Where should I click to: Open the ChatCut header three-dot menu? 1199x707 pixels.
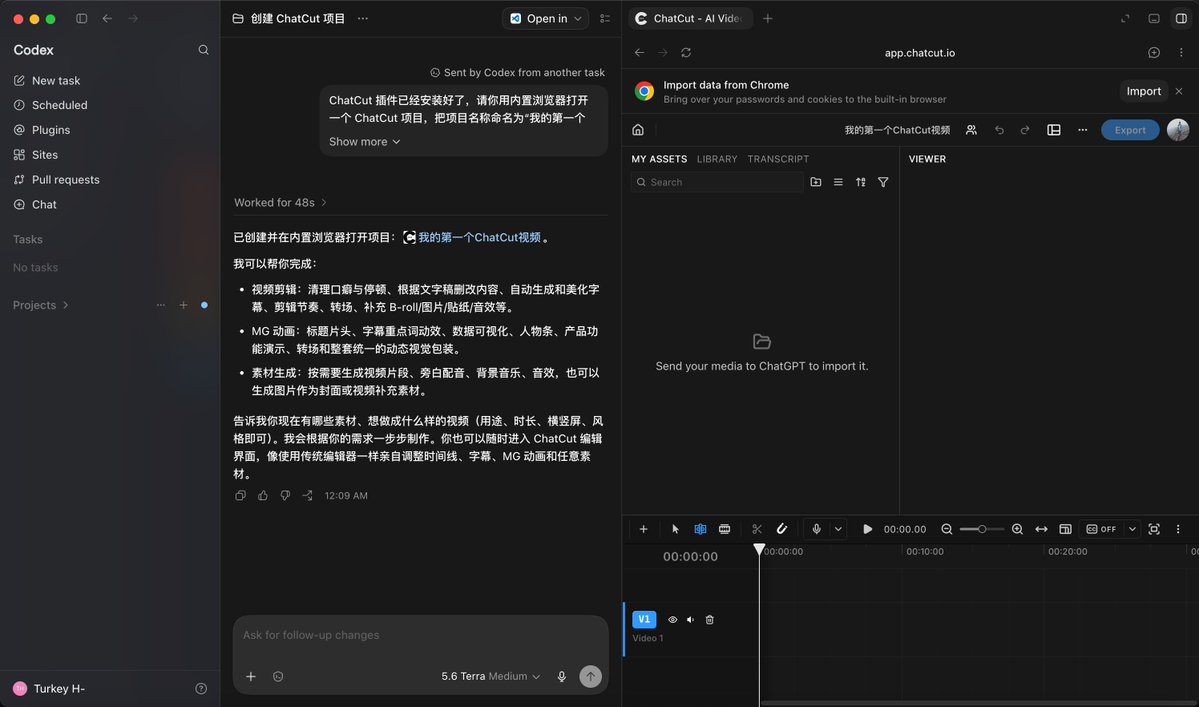point(1082,130)
